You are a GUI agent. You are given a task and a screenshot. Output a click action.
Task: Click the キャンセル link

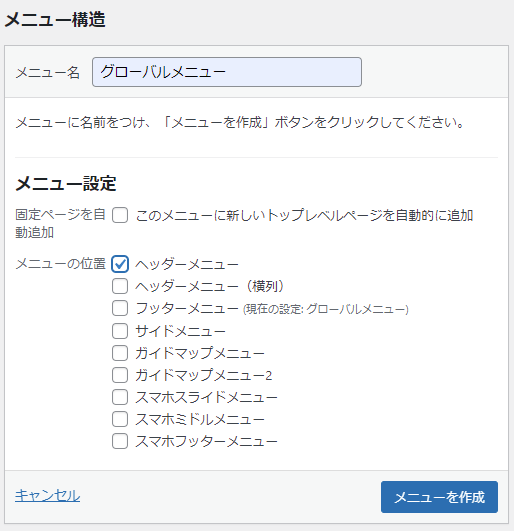[47, 496]
